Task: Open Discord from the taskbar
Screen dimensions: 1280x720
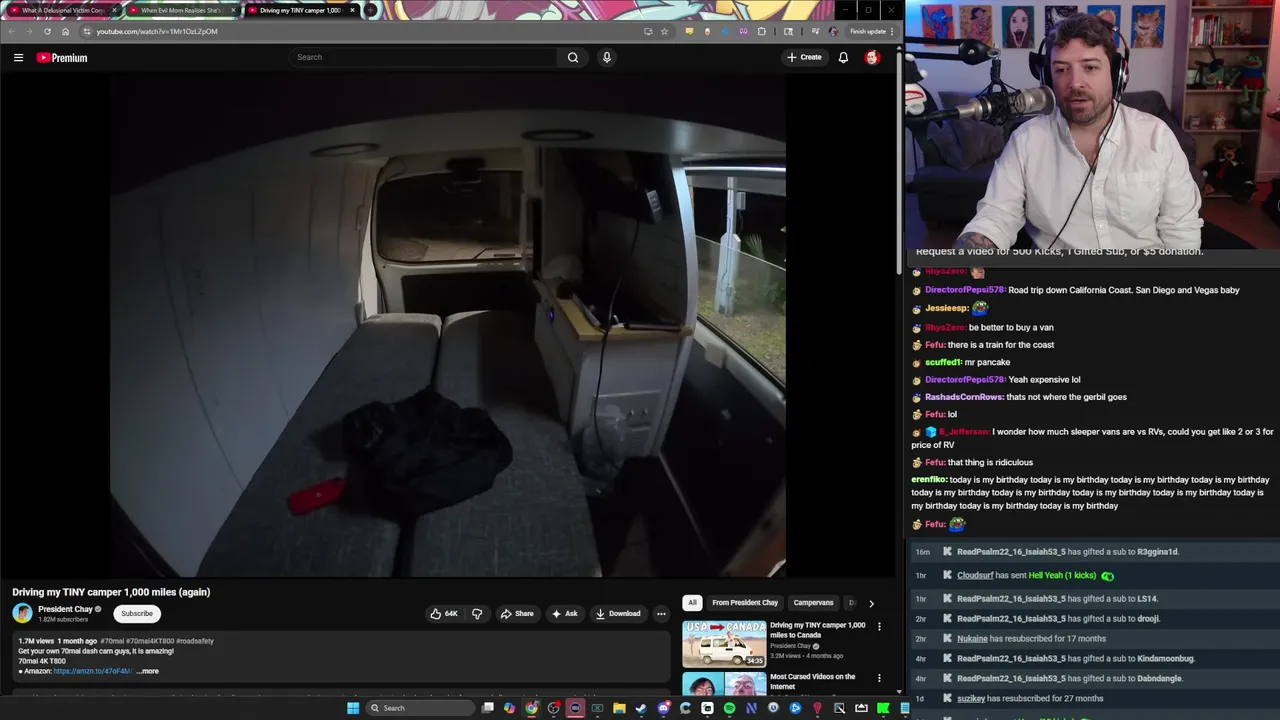Action: (663, 708)
